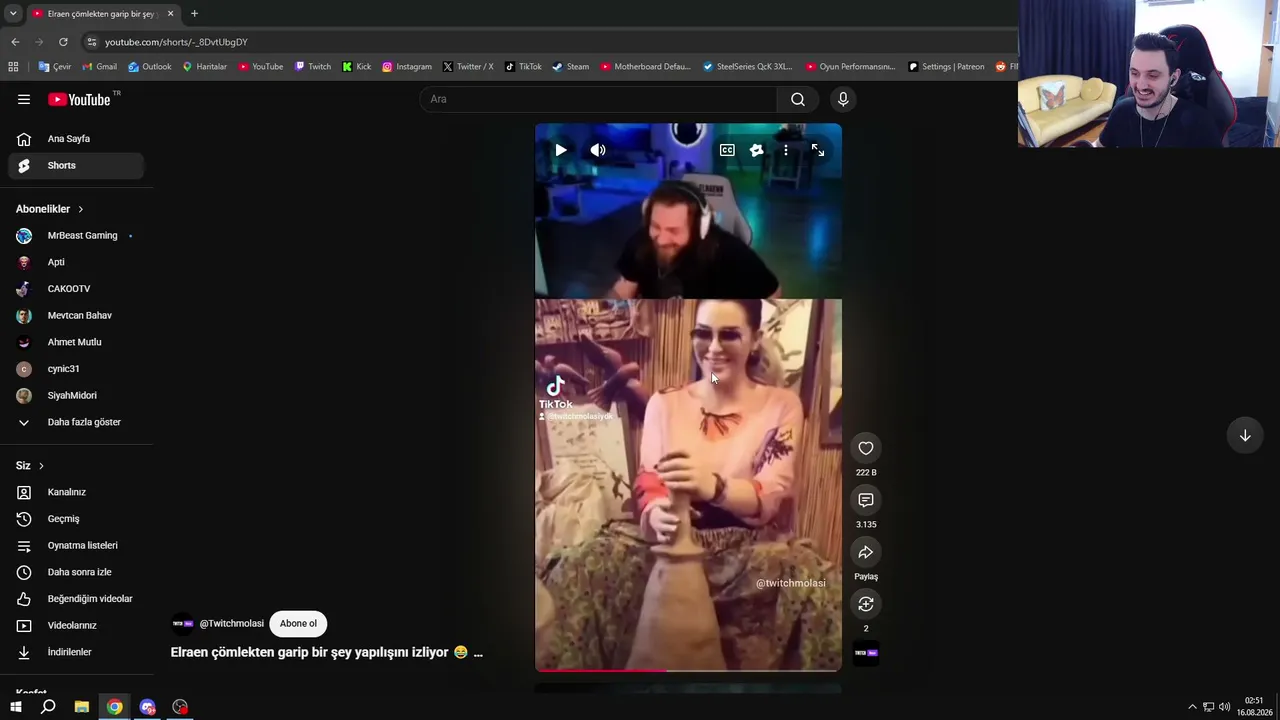Open the Gmail bookmark
The image size is (1280, 720).
[x=99, y=67]
